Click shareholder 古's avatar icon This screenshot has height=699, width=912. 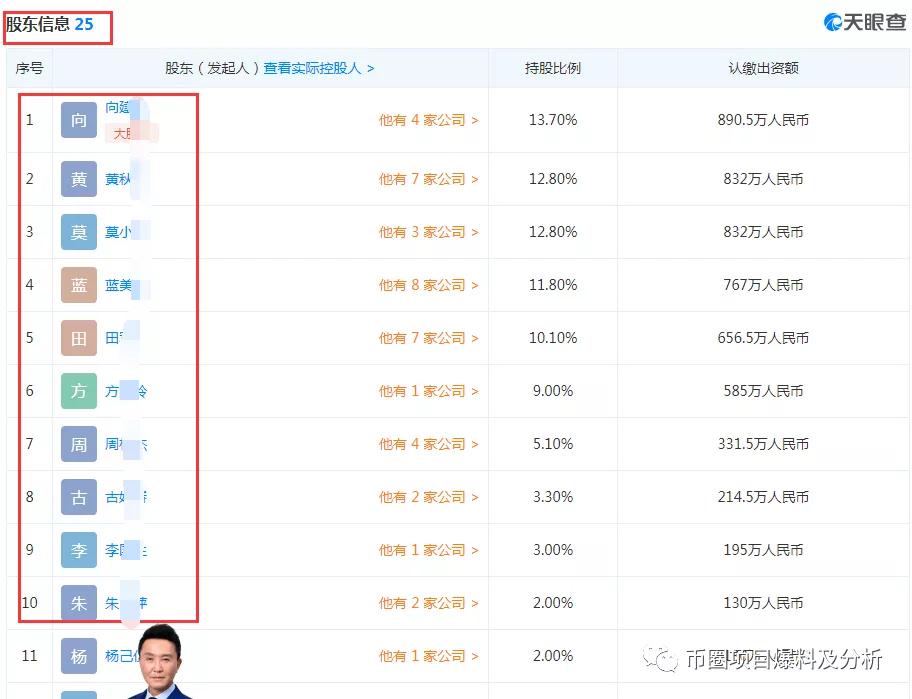pos(78,497)
